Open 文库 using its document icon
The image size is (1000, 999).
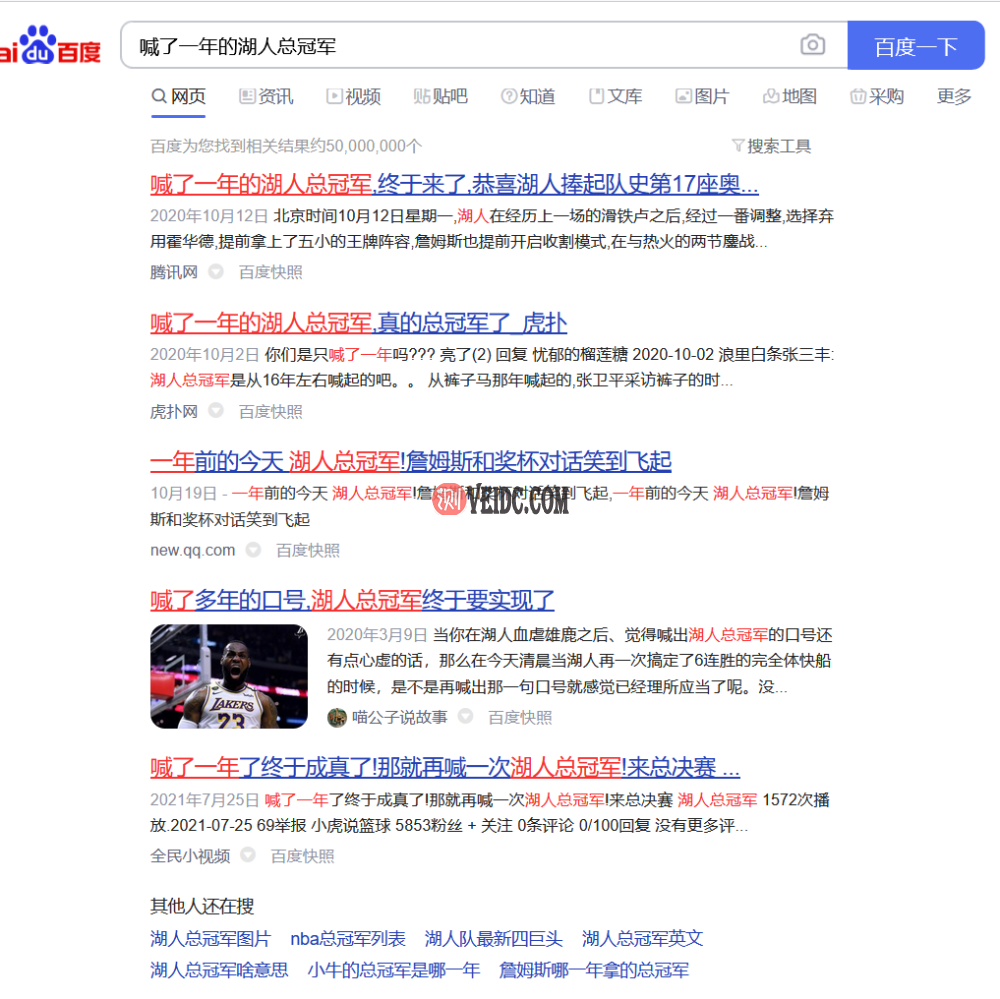click(x=596, y=95)
